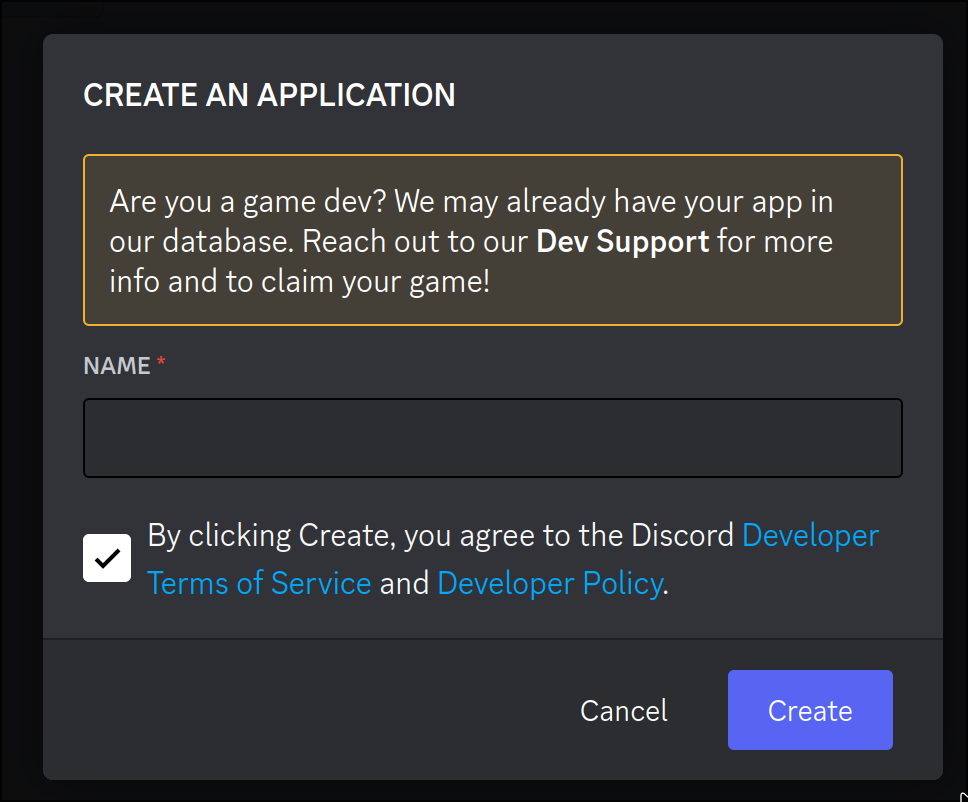The image size is (968, 802).
Task: Click the Create An Application heading
Action: (269, 95)
